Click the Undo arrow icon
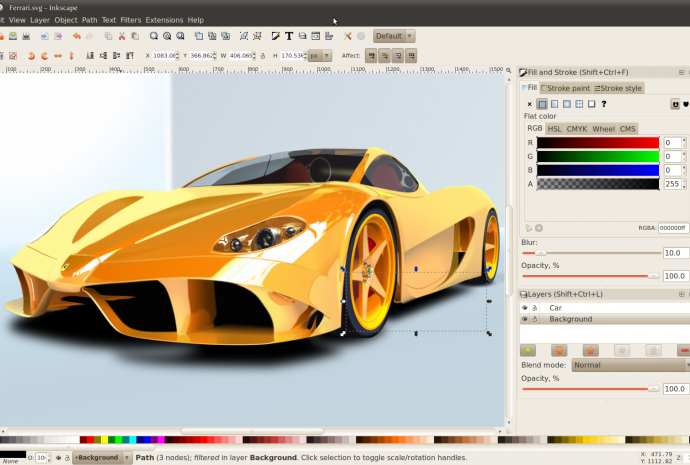This screenshot has height=465, width=690. [76, 36]
